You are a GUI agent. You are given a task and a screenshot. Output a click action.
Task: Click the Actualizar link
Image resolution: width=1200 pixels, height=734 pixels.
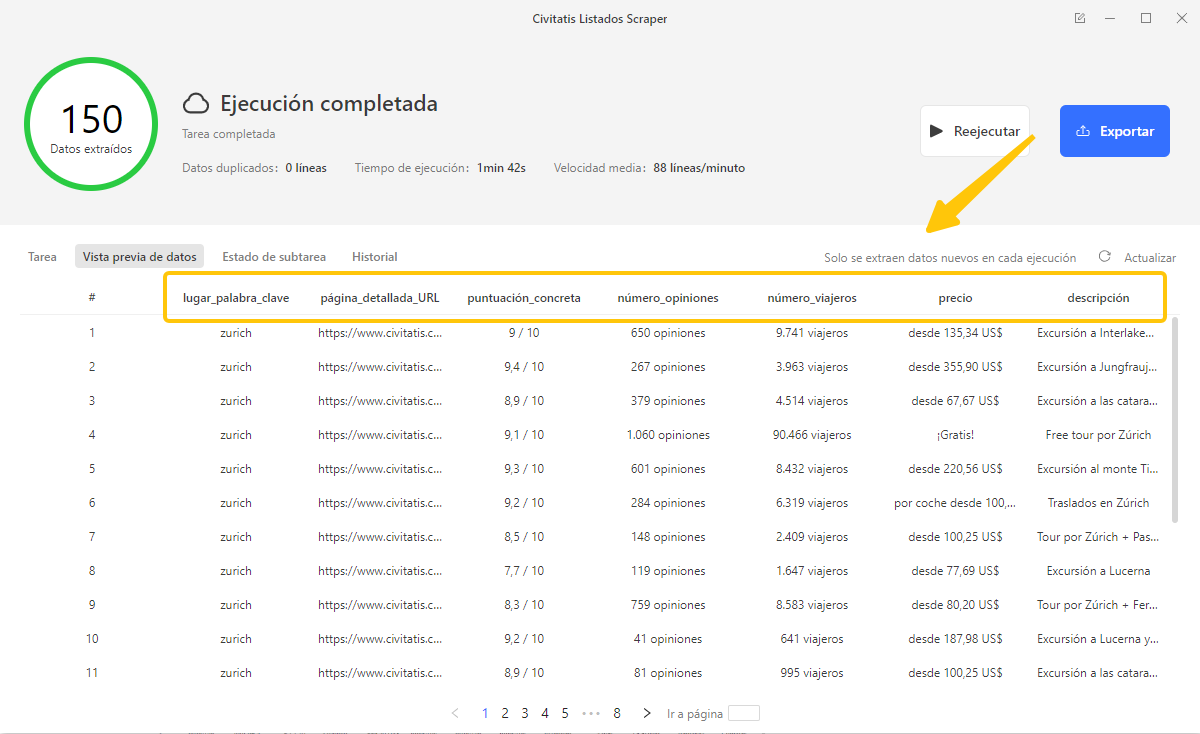pyautogui.click(x=1149, y=258)
